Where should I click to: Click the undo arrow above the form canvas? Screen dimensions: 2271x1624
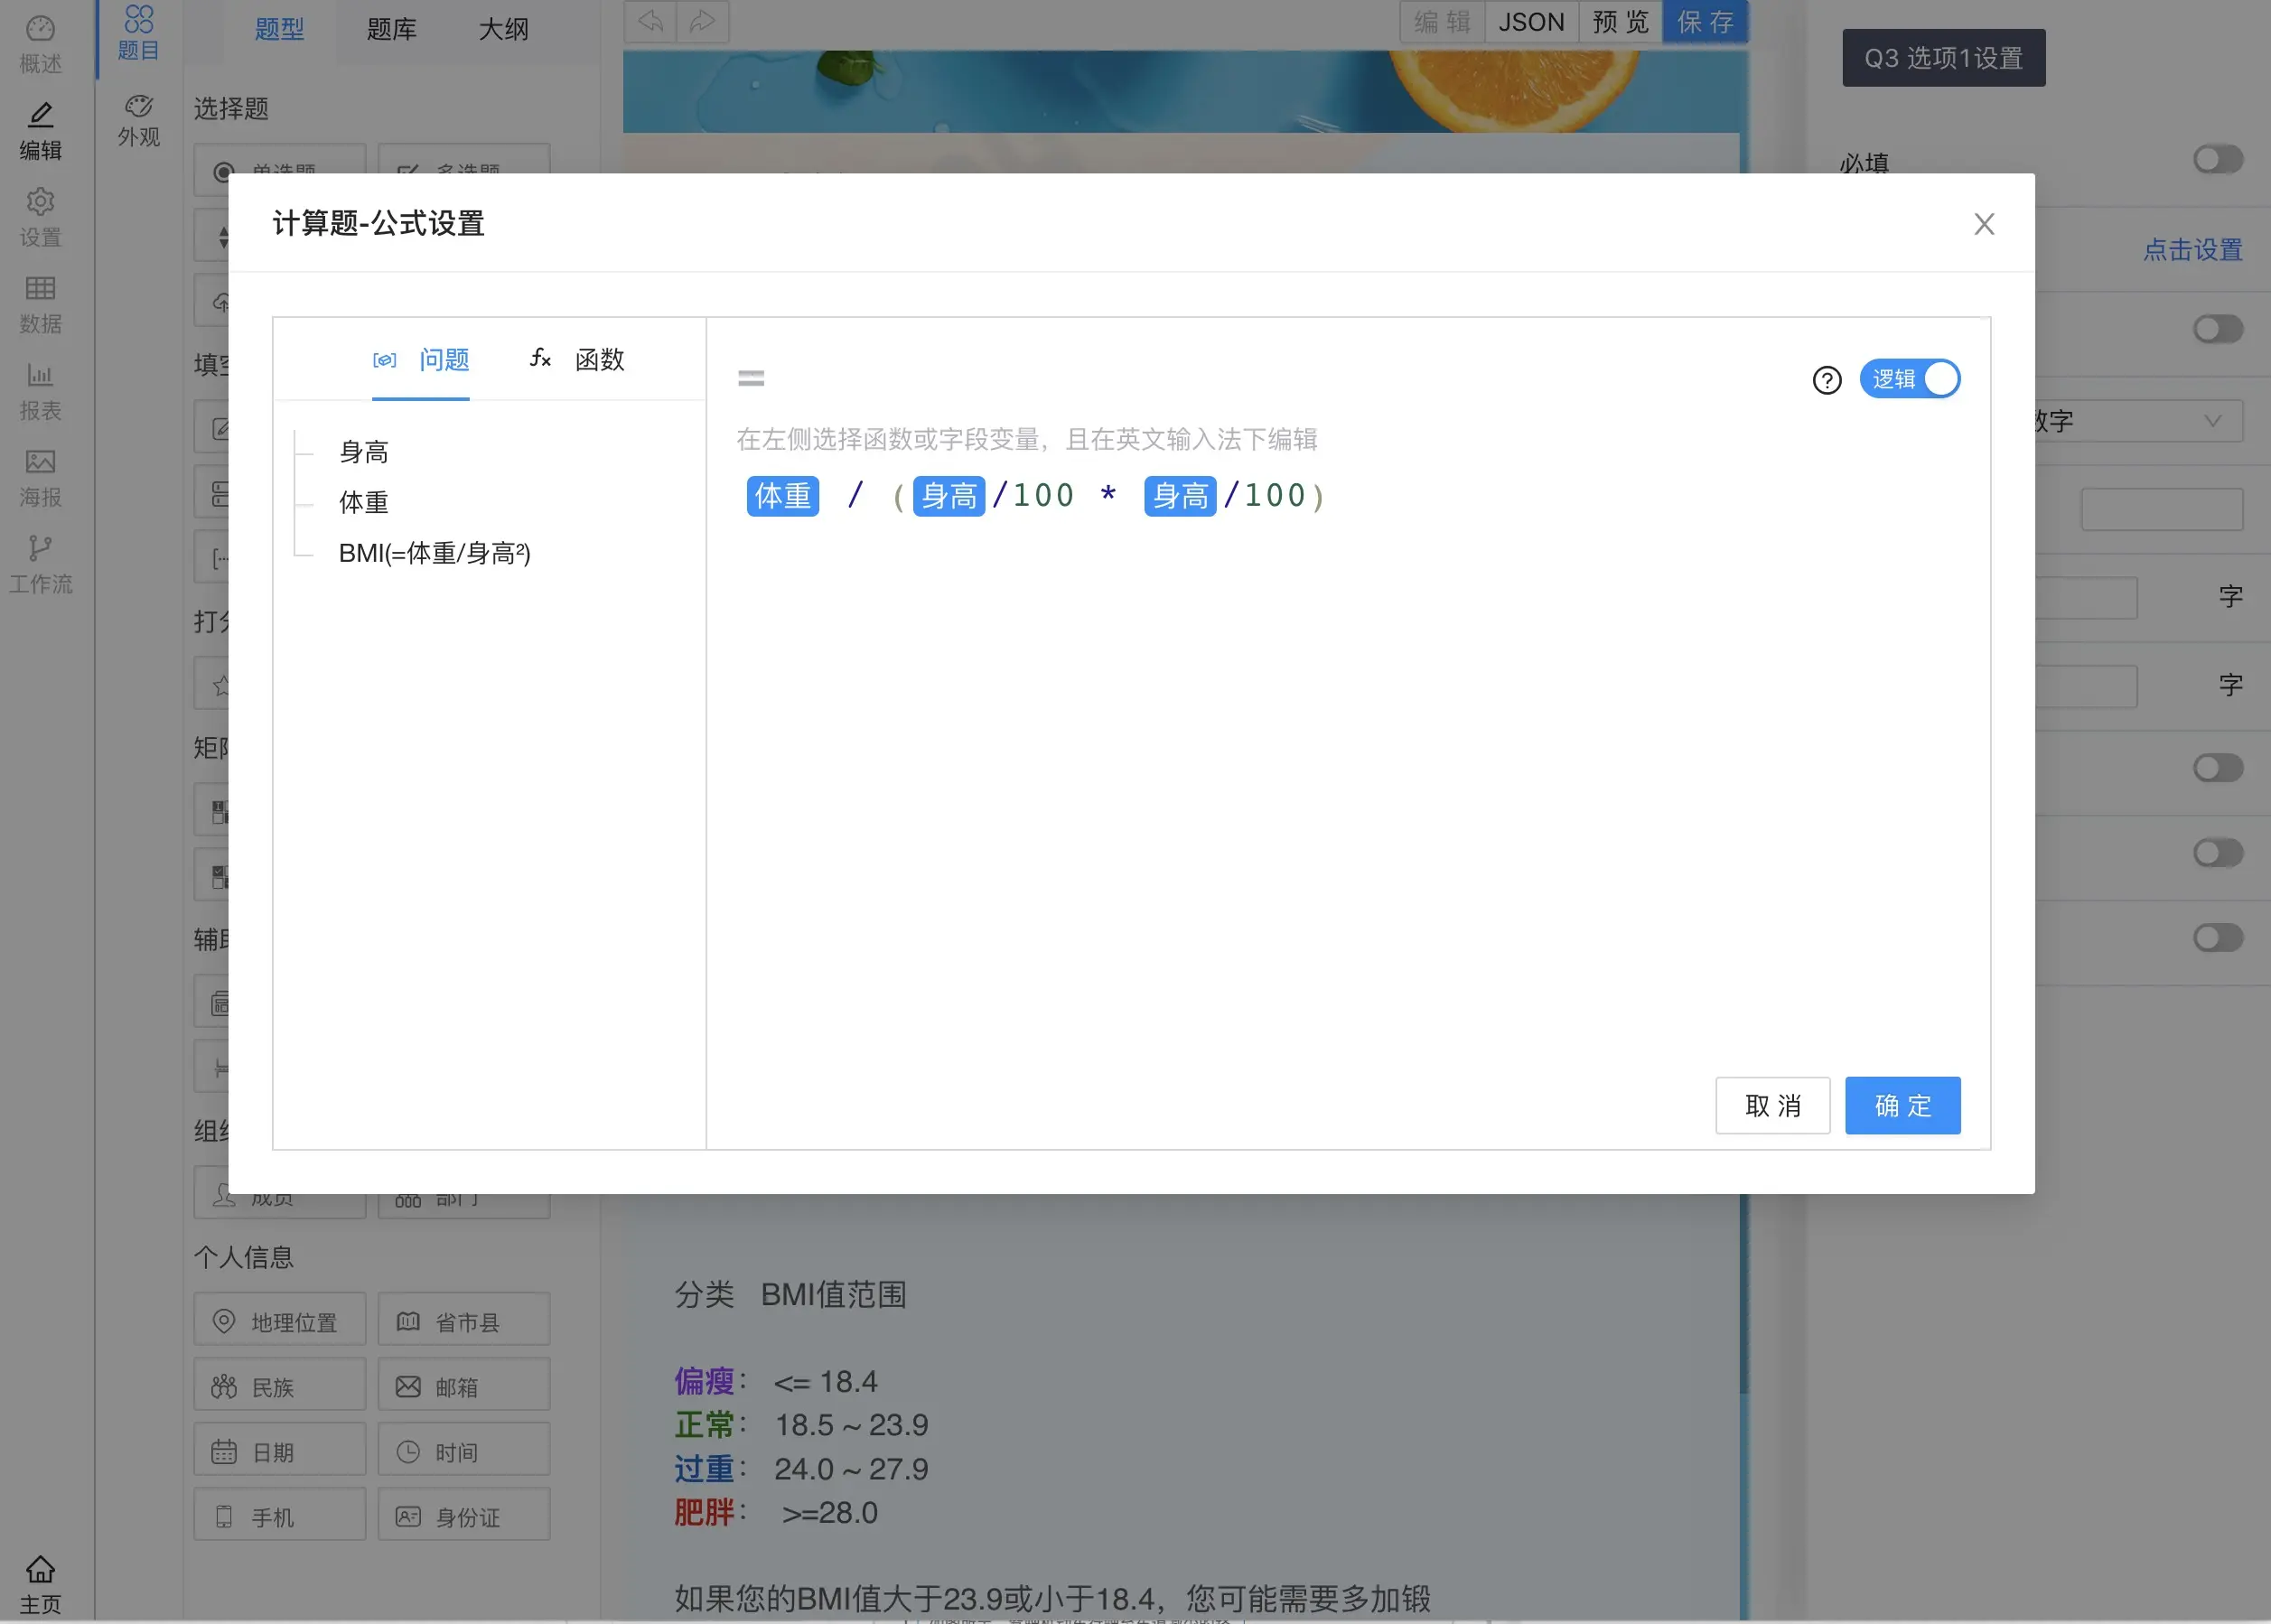[x=650, y=21]
